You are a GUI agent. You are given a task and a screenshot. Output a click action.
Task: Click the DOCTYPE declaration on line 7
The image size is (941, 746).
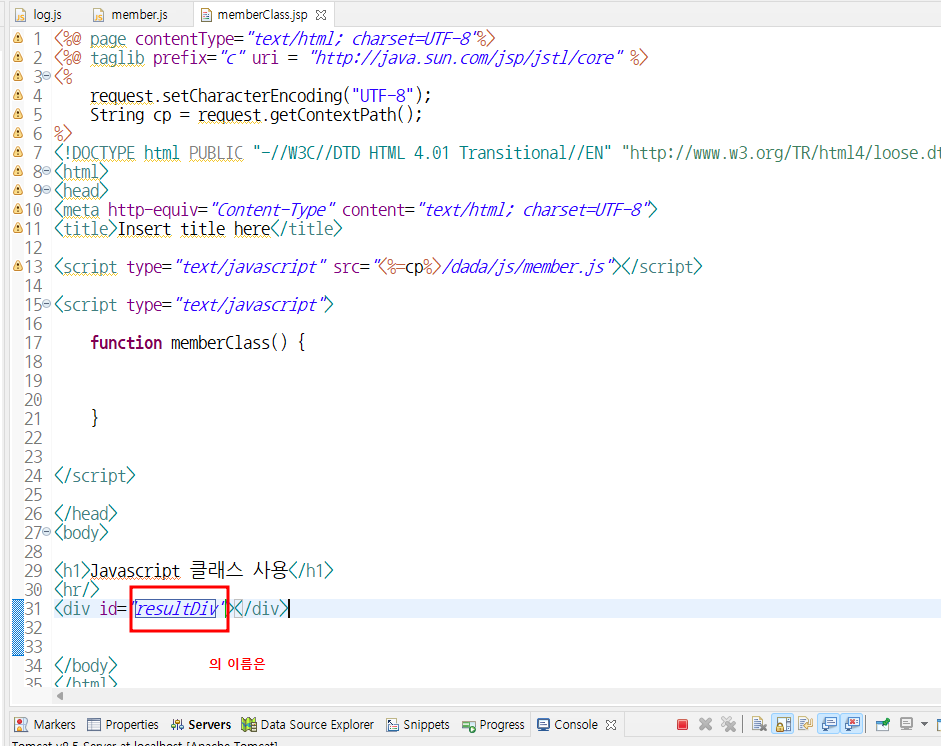(x=498, y=152)
